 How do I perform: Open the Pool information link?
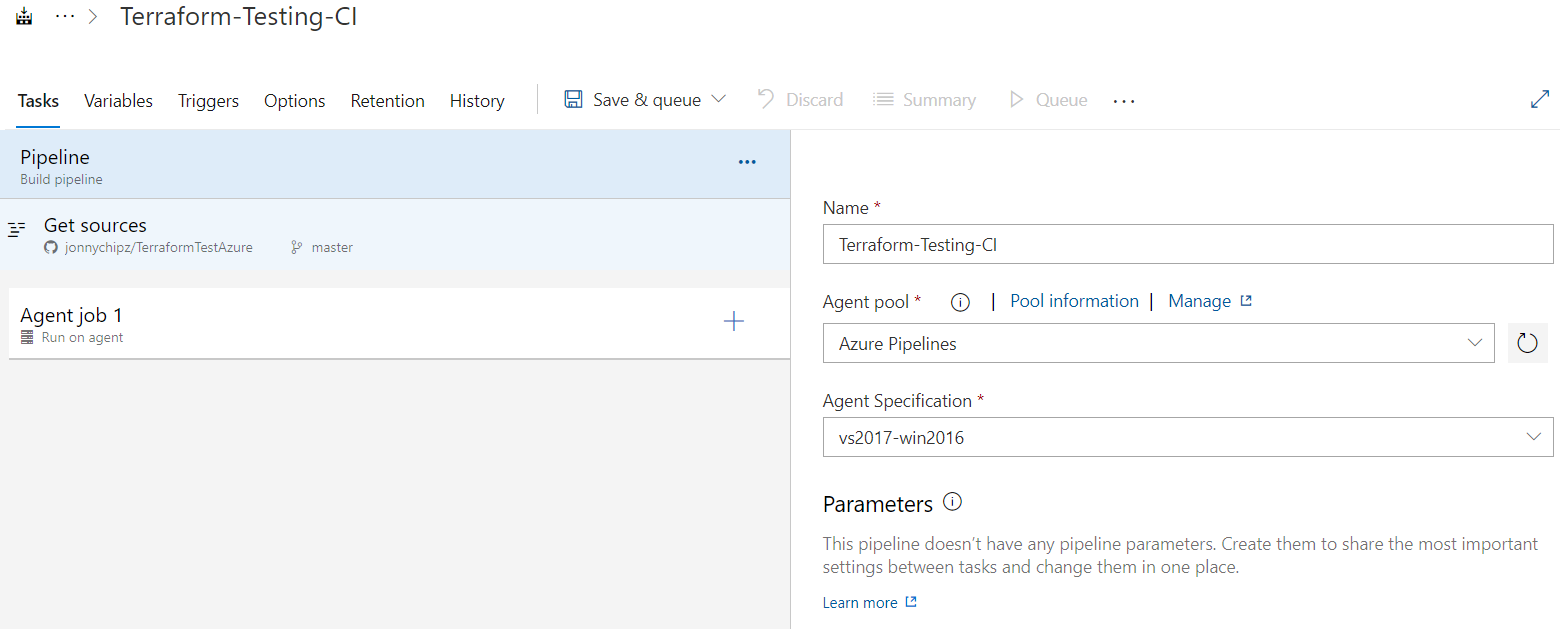pyautogui.click(x=1074, y=301)
